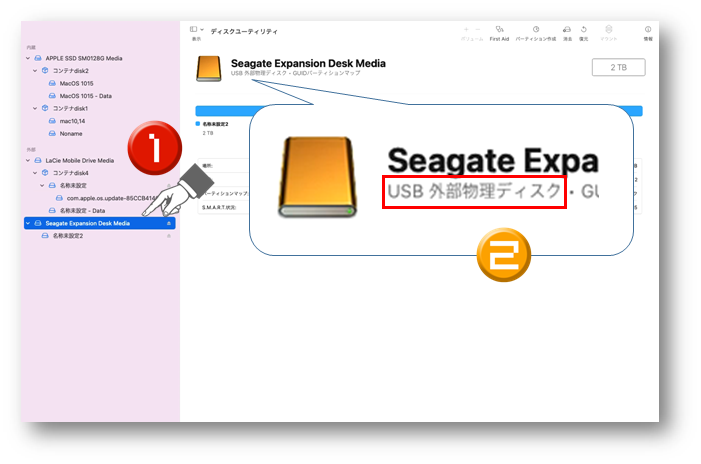Select Seagate Expansion Desk Media in sidebar
701x464 pixels.
pyautogui.click(x=100, y=223)
